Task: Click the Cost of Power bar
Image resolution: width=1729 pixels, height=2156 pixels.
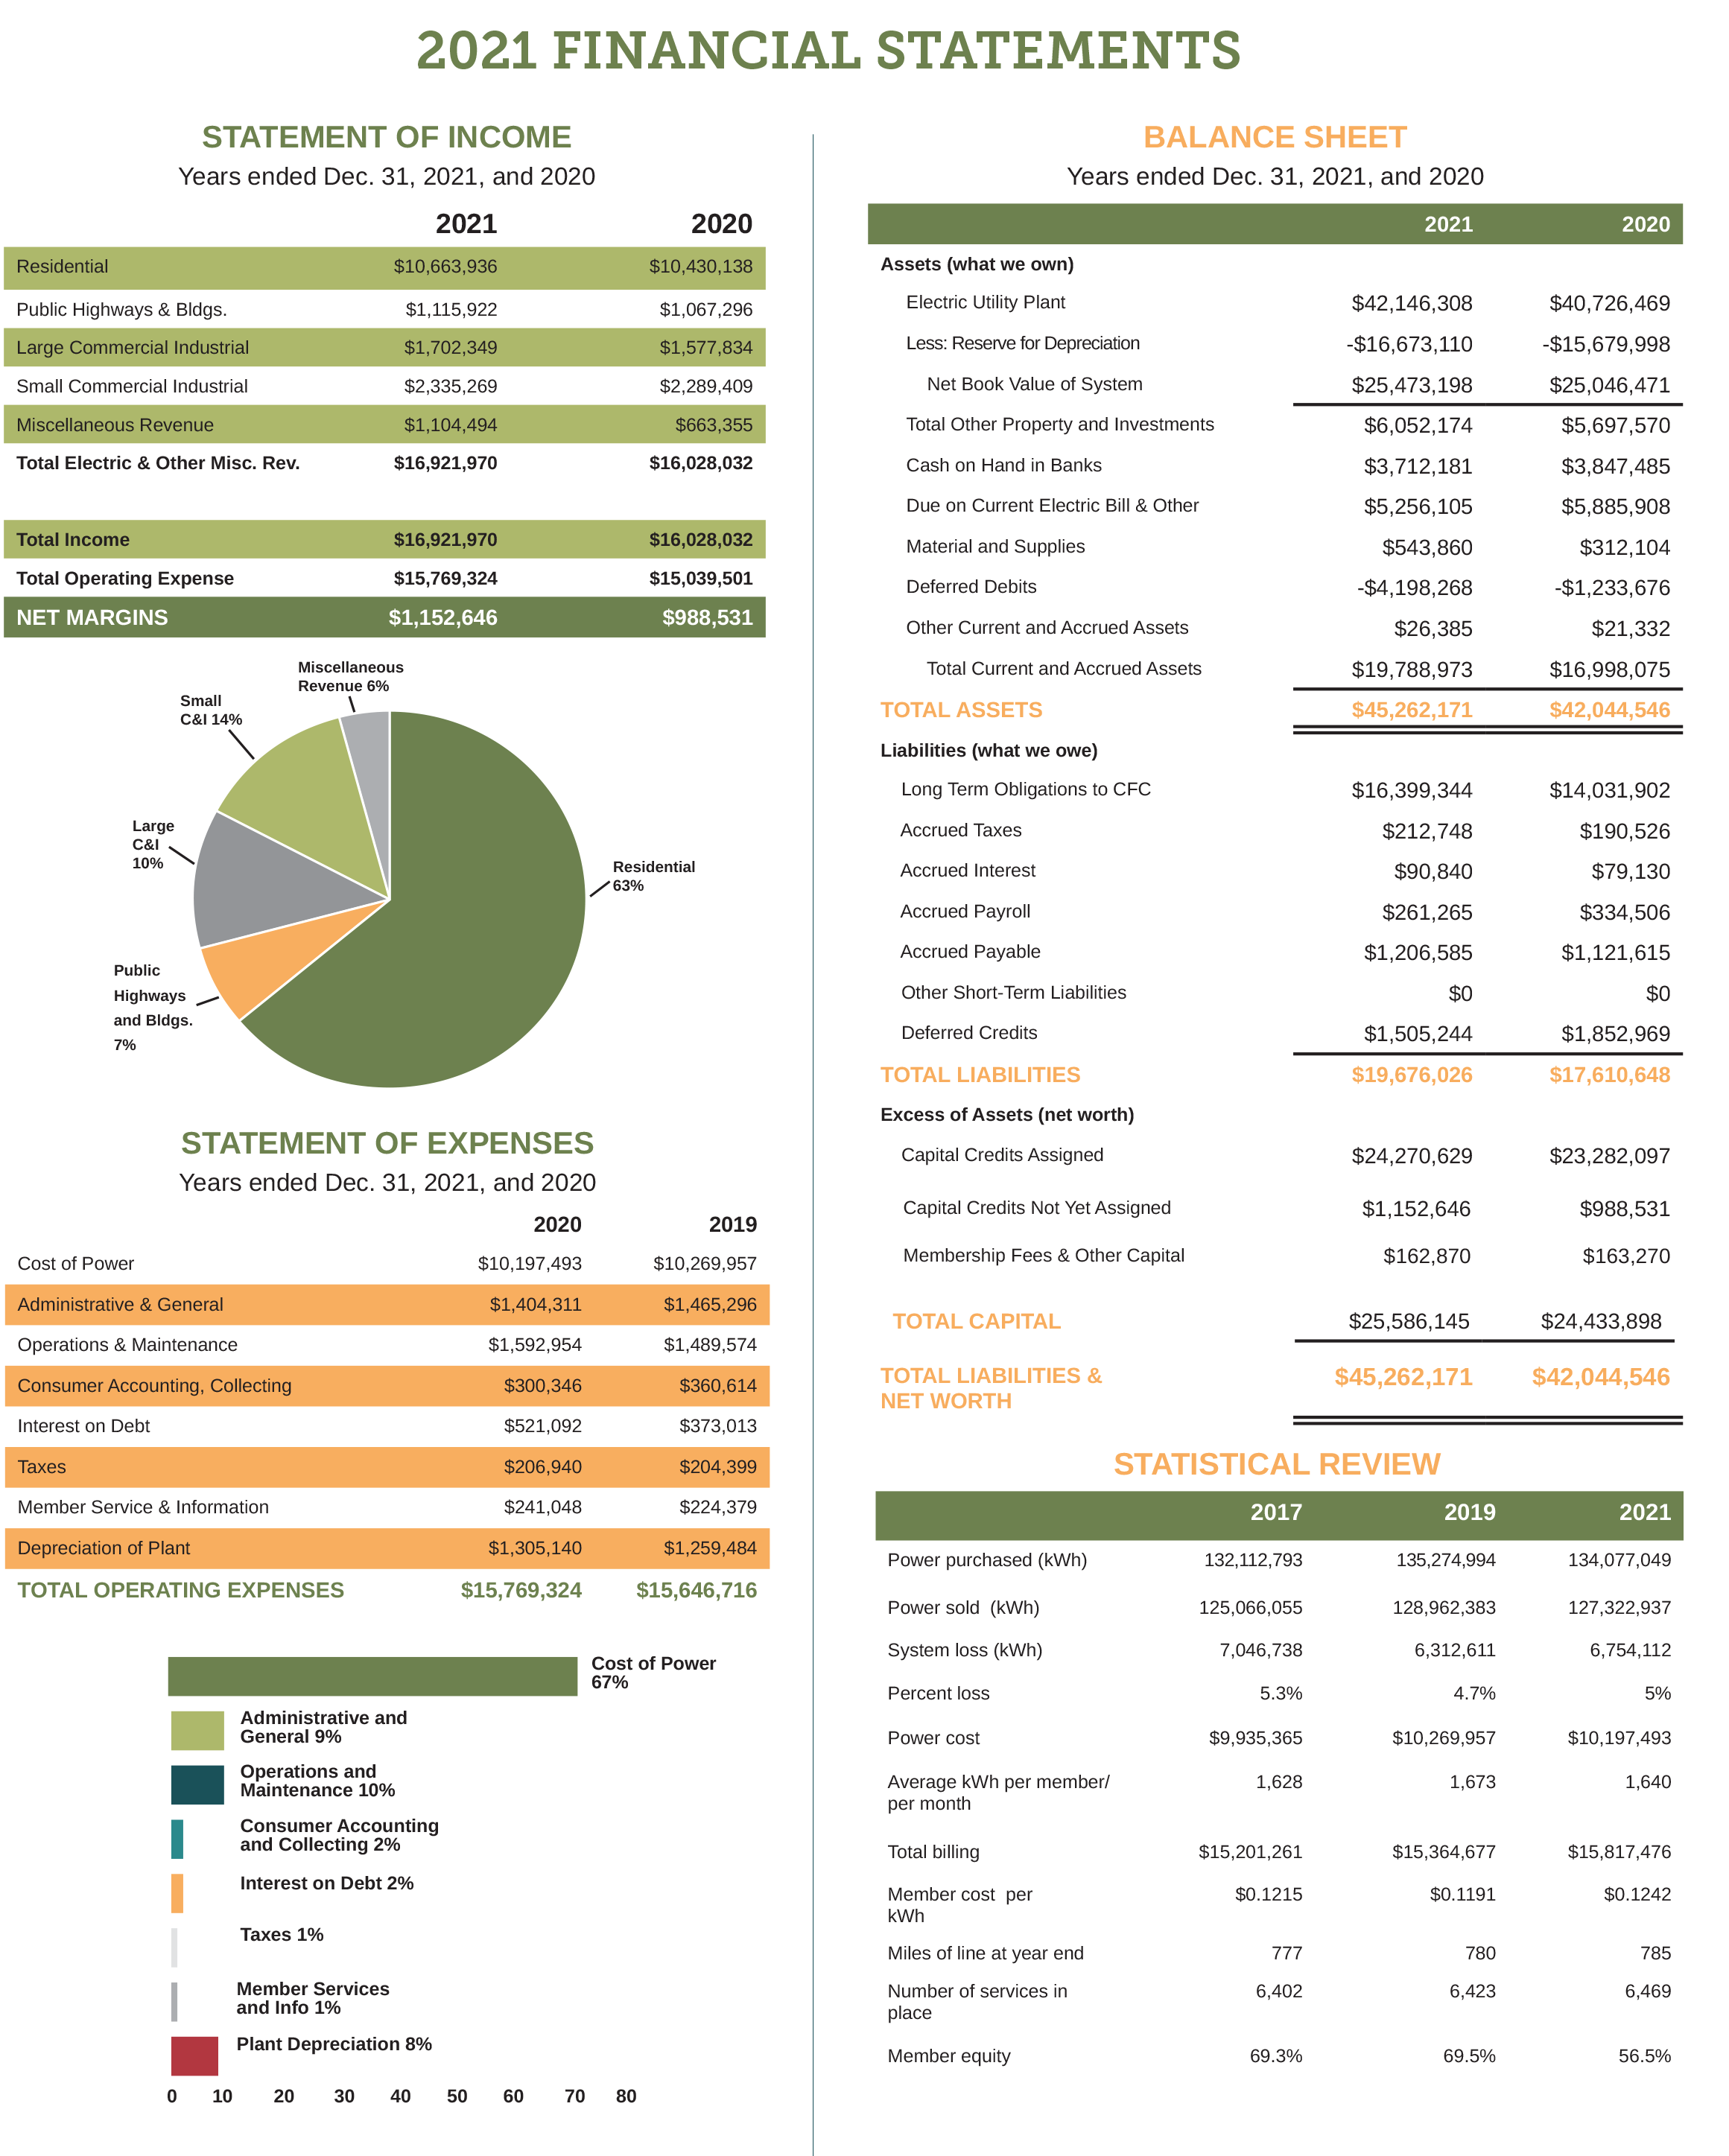Action: click(x=372, y=1676)
